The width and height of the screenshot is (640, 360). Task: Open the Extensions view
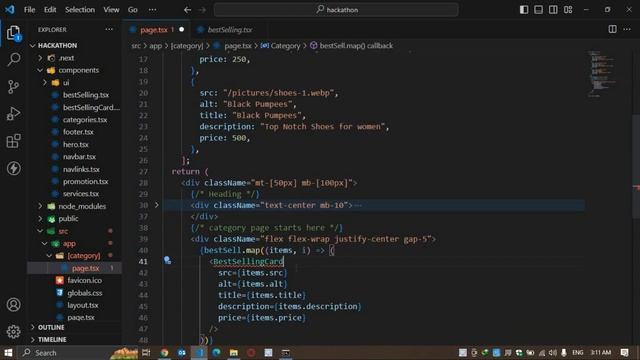pos(13,141)
